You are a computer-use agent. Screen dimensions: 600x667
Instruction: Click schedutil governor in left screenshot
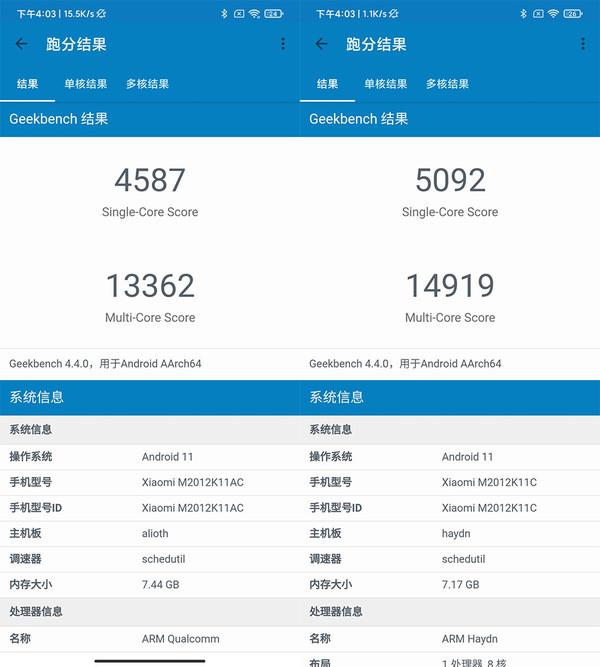coord(163,559)
